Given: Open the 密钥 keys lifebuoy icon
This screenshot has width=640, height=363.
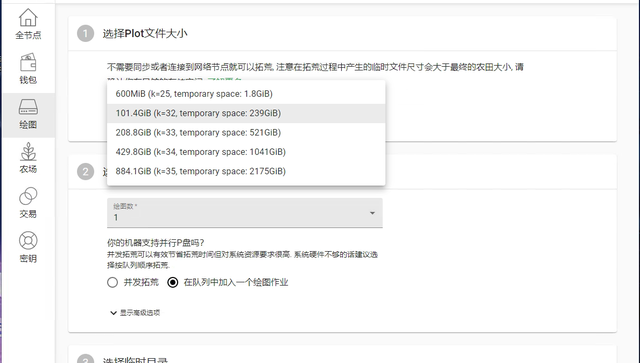Looking at the screenshot, I should click(x=28, y=241).
